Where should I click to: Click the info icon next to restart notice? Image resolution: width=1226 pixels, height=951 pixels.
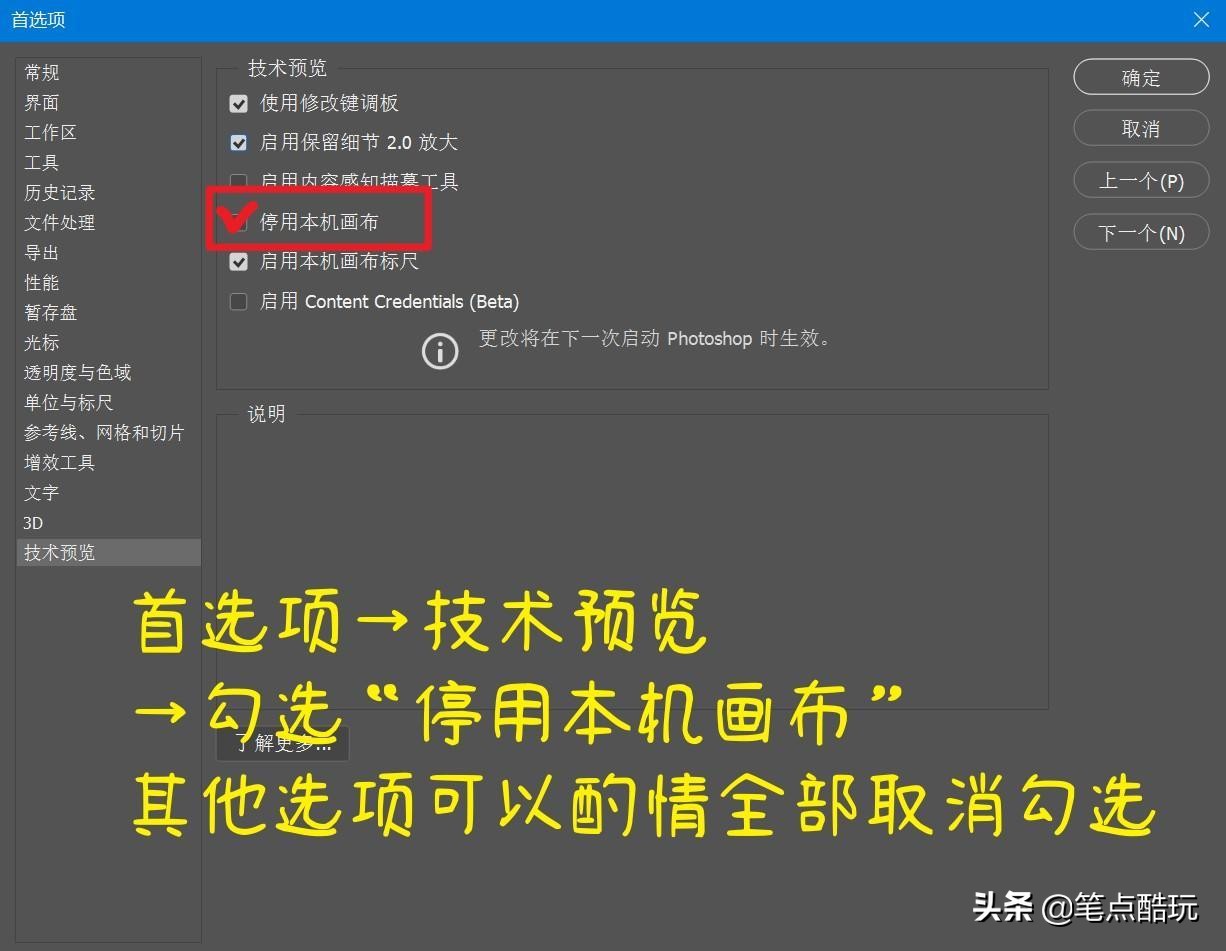point(440,351)
